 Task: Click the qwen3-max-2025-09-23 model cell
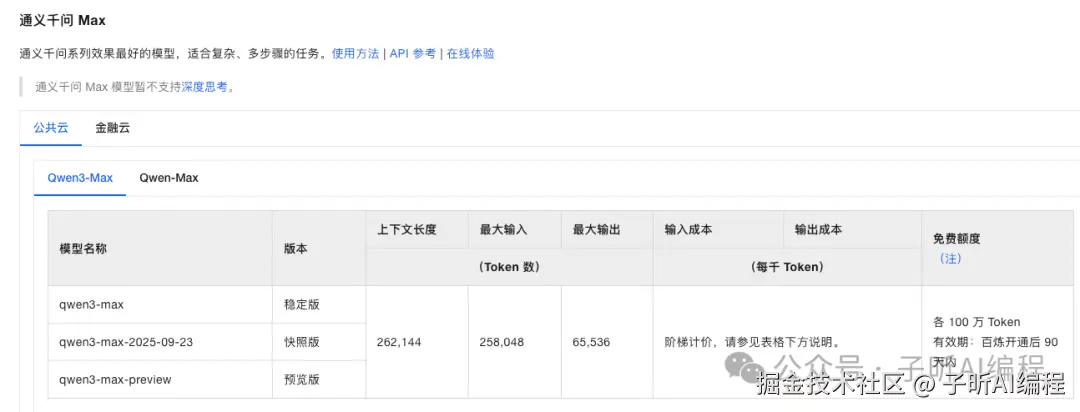(x=126, y=342)
